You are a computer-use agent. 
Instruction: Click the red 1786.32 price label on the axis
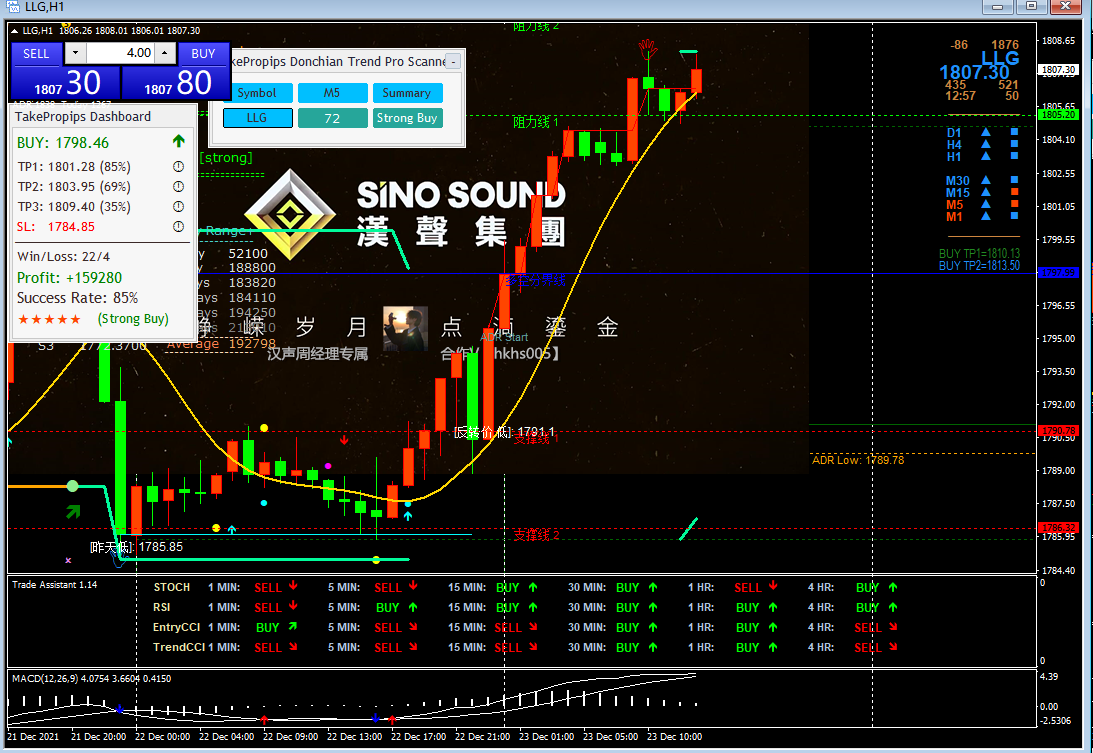coord(1058,528)
